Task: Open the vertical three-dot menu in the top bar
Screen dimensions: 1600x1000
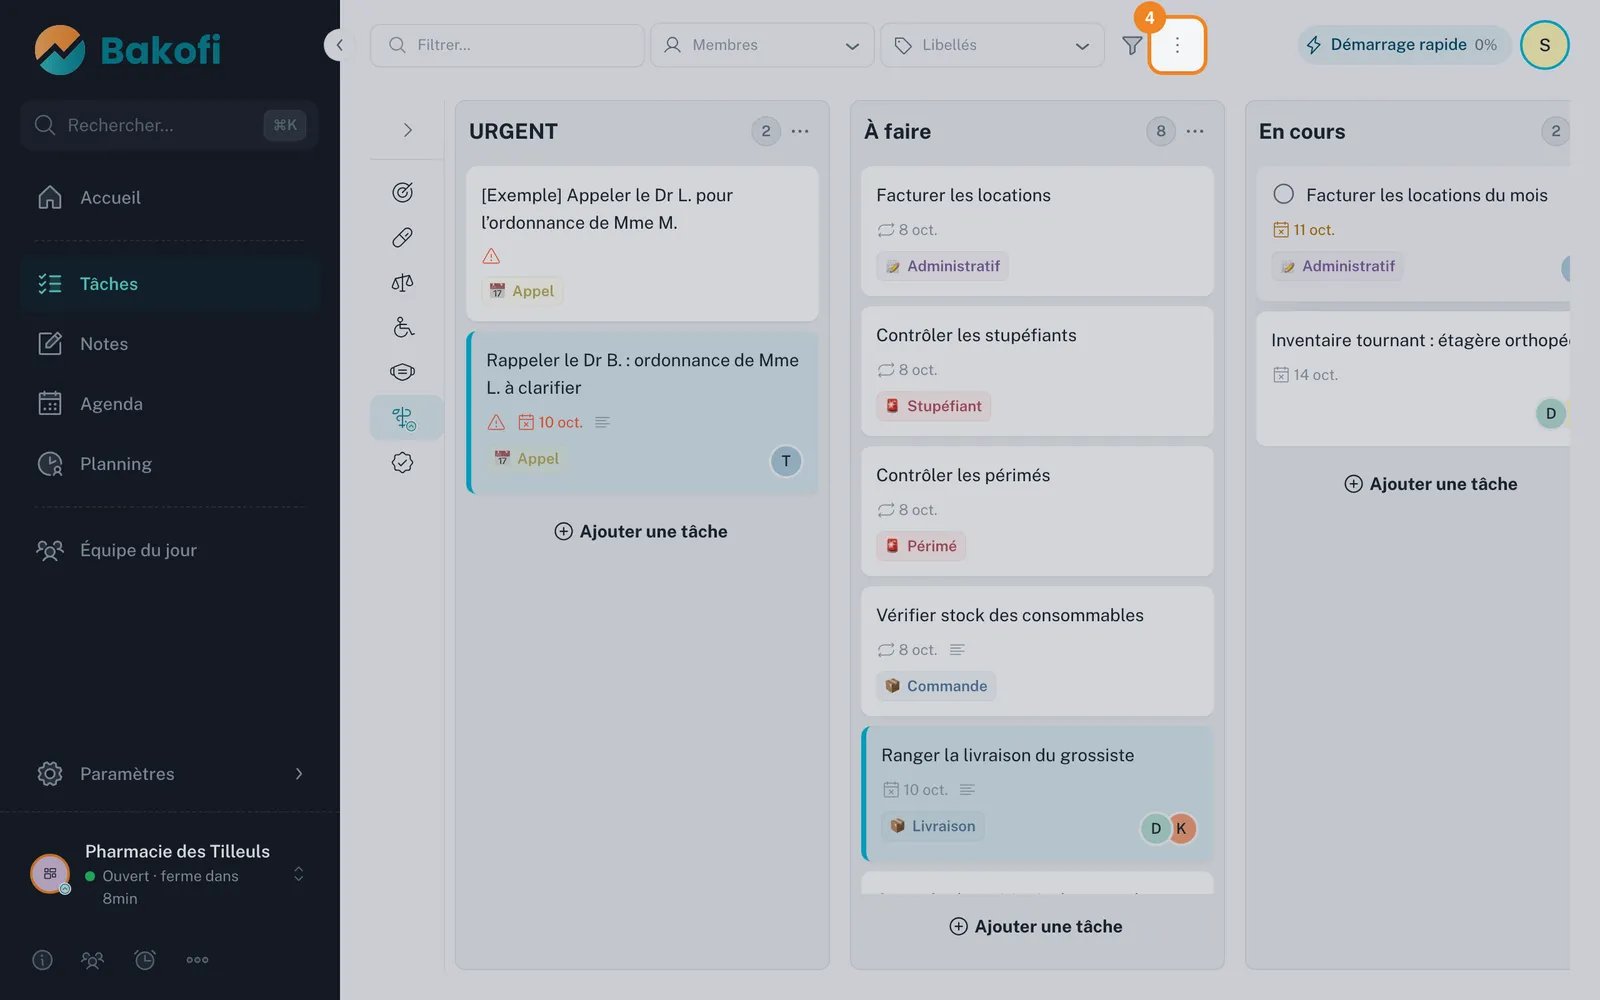Action: point(1177,45)
